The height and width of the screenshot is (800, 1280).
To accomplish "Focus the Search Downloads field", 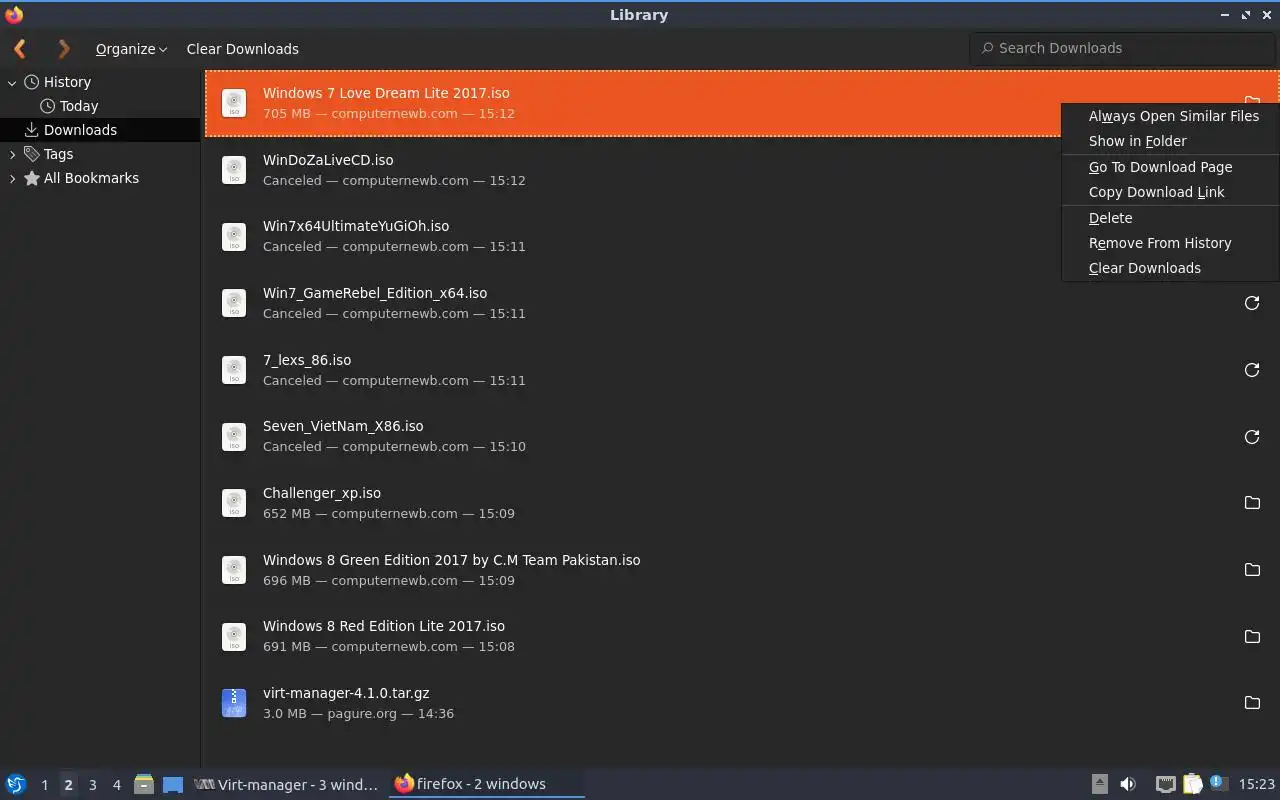I will pyautogui.click(x=1122, y=48).
